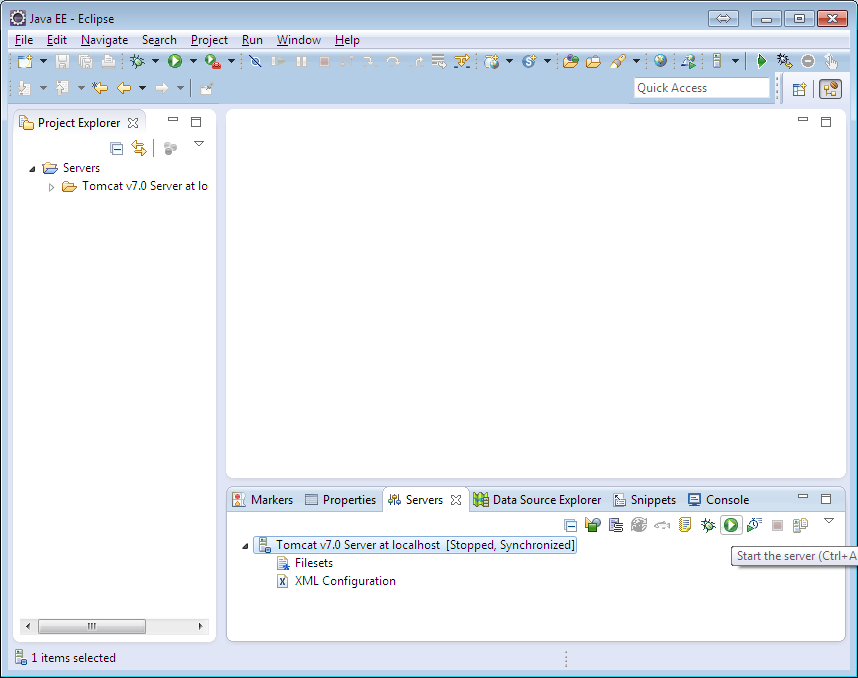Click the Launch Web Service Explorer icon

click(x=688, y=61)
